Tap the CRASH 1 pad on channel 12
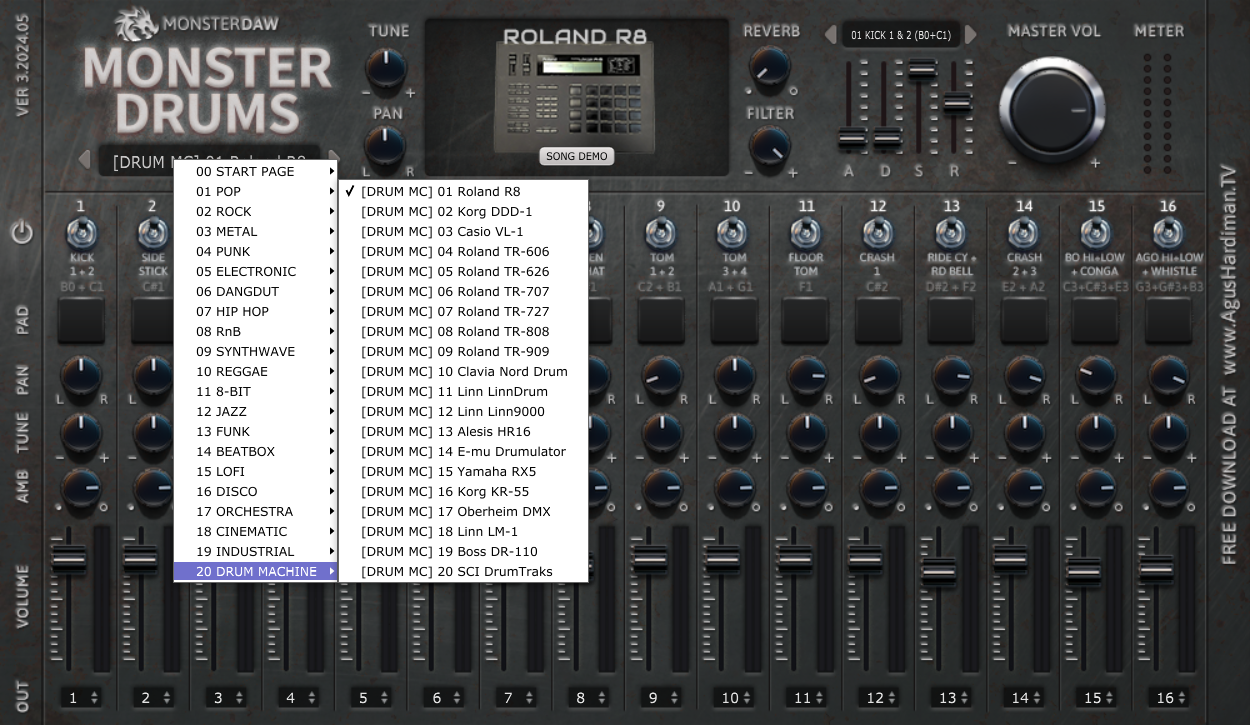Image resolution: width=1250 pixels, height=725 pixels. 878,320
